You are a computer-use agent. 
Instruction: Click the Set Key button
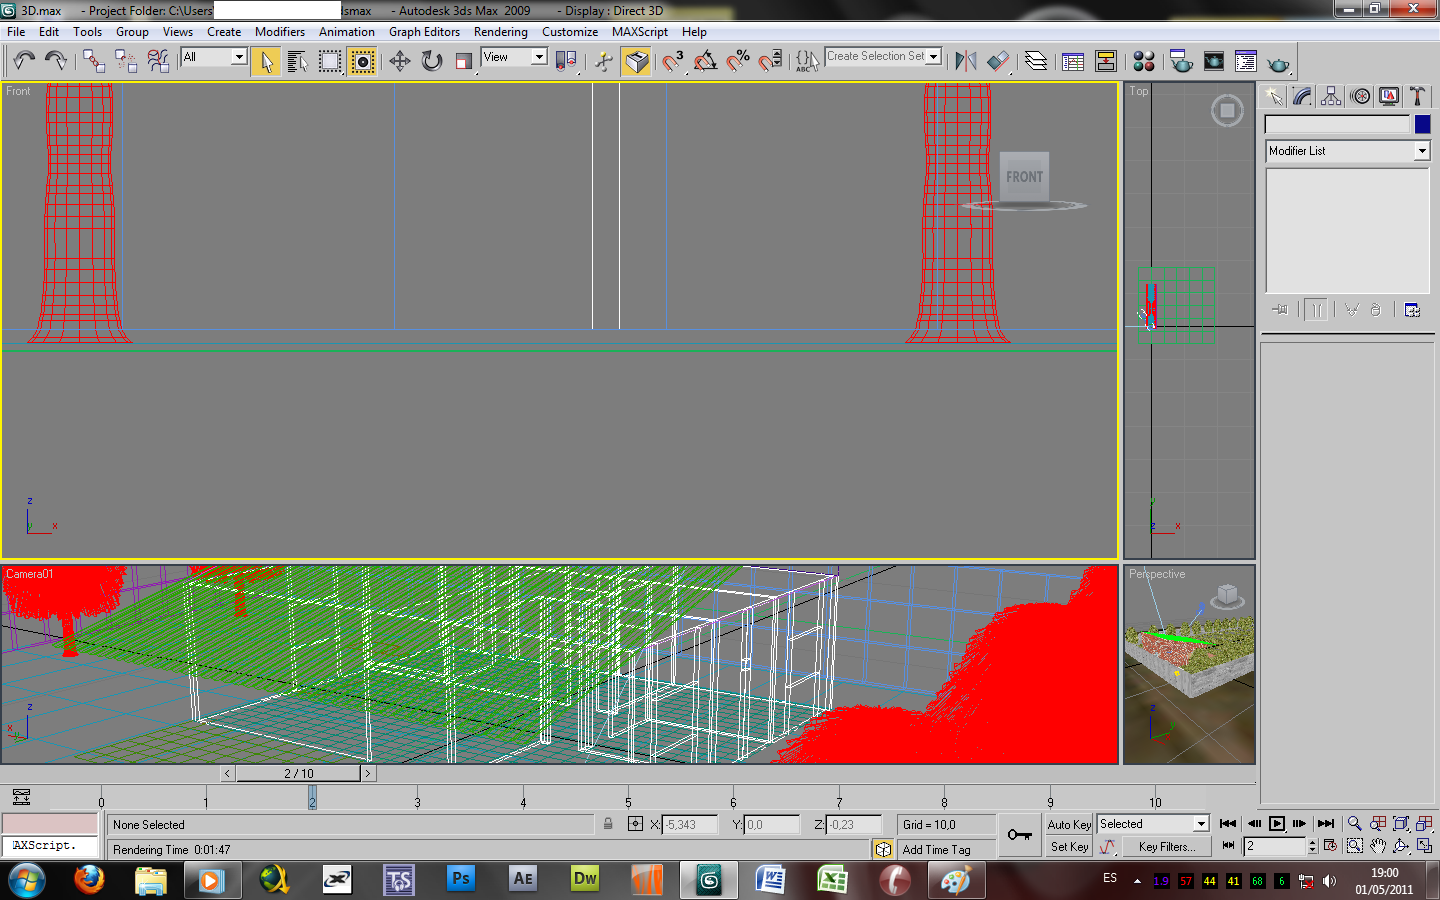tap(1069, 847)
